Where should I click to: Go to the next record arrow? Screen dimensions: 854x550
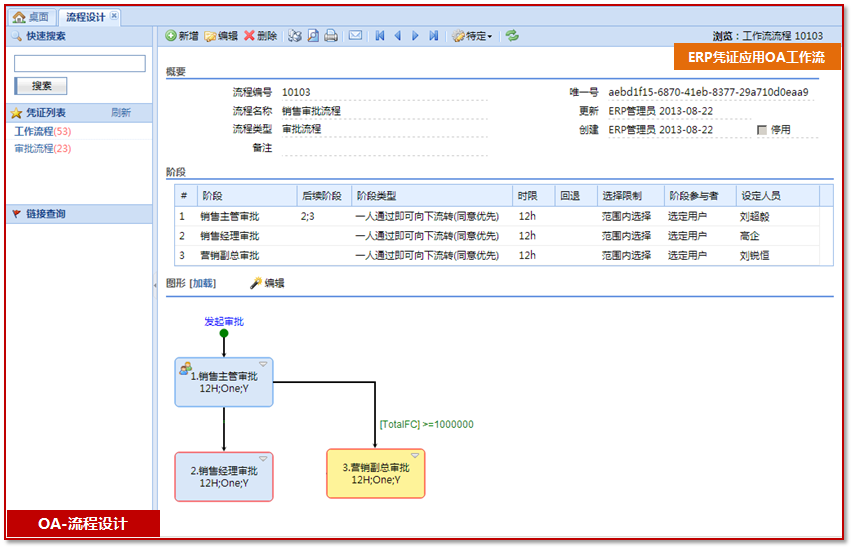416,36
